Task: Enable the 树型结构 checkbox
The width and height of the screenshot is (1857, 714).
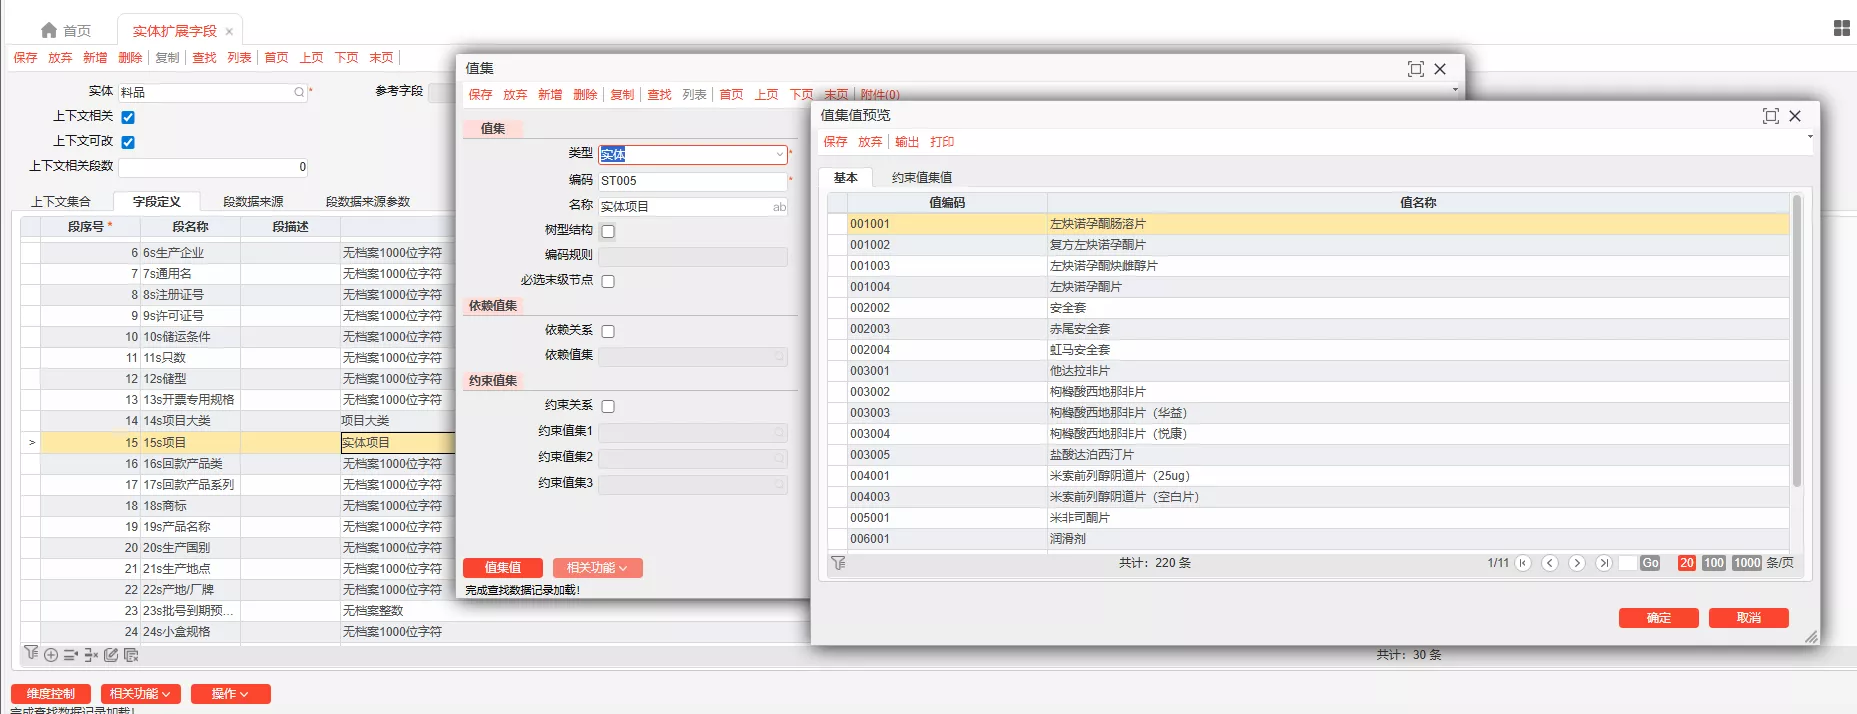Action: [608, 231]
